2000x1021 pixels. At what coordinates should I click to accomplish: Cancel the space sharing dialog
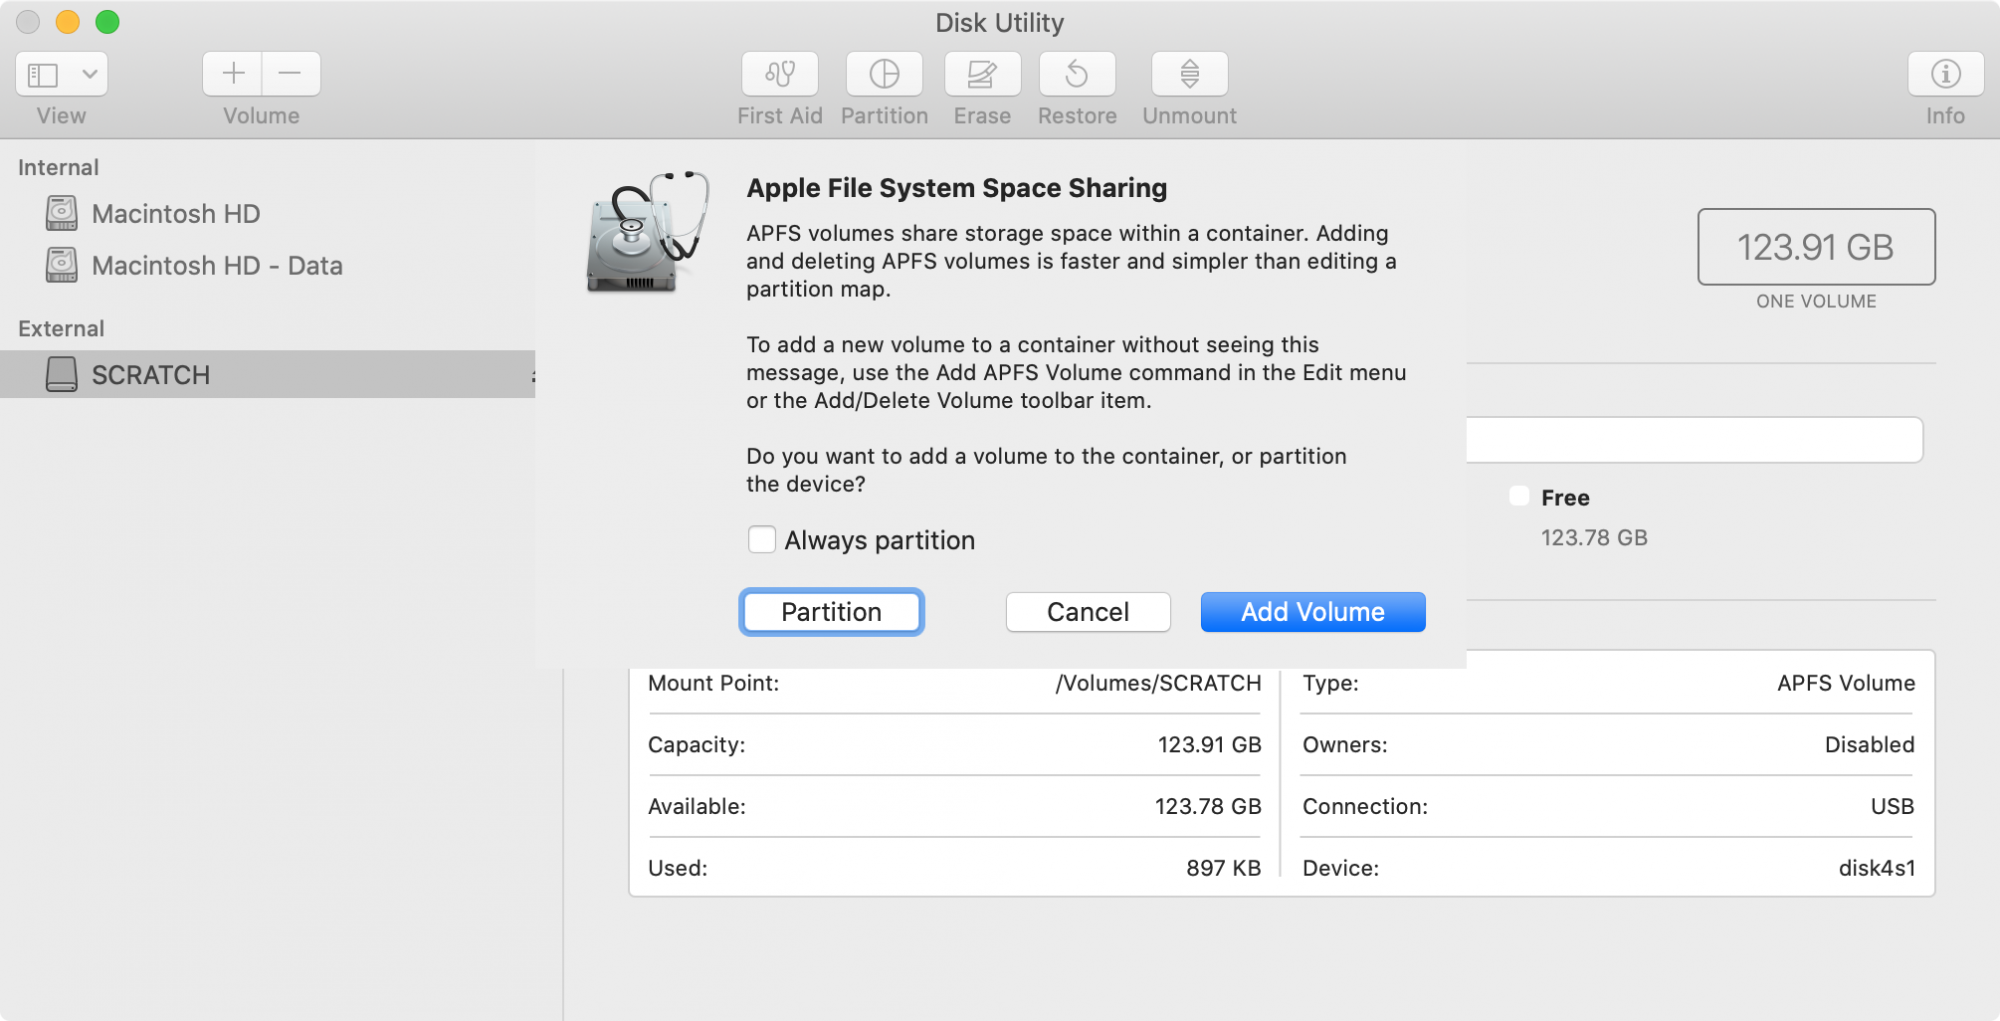(x=1087, y=612)
